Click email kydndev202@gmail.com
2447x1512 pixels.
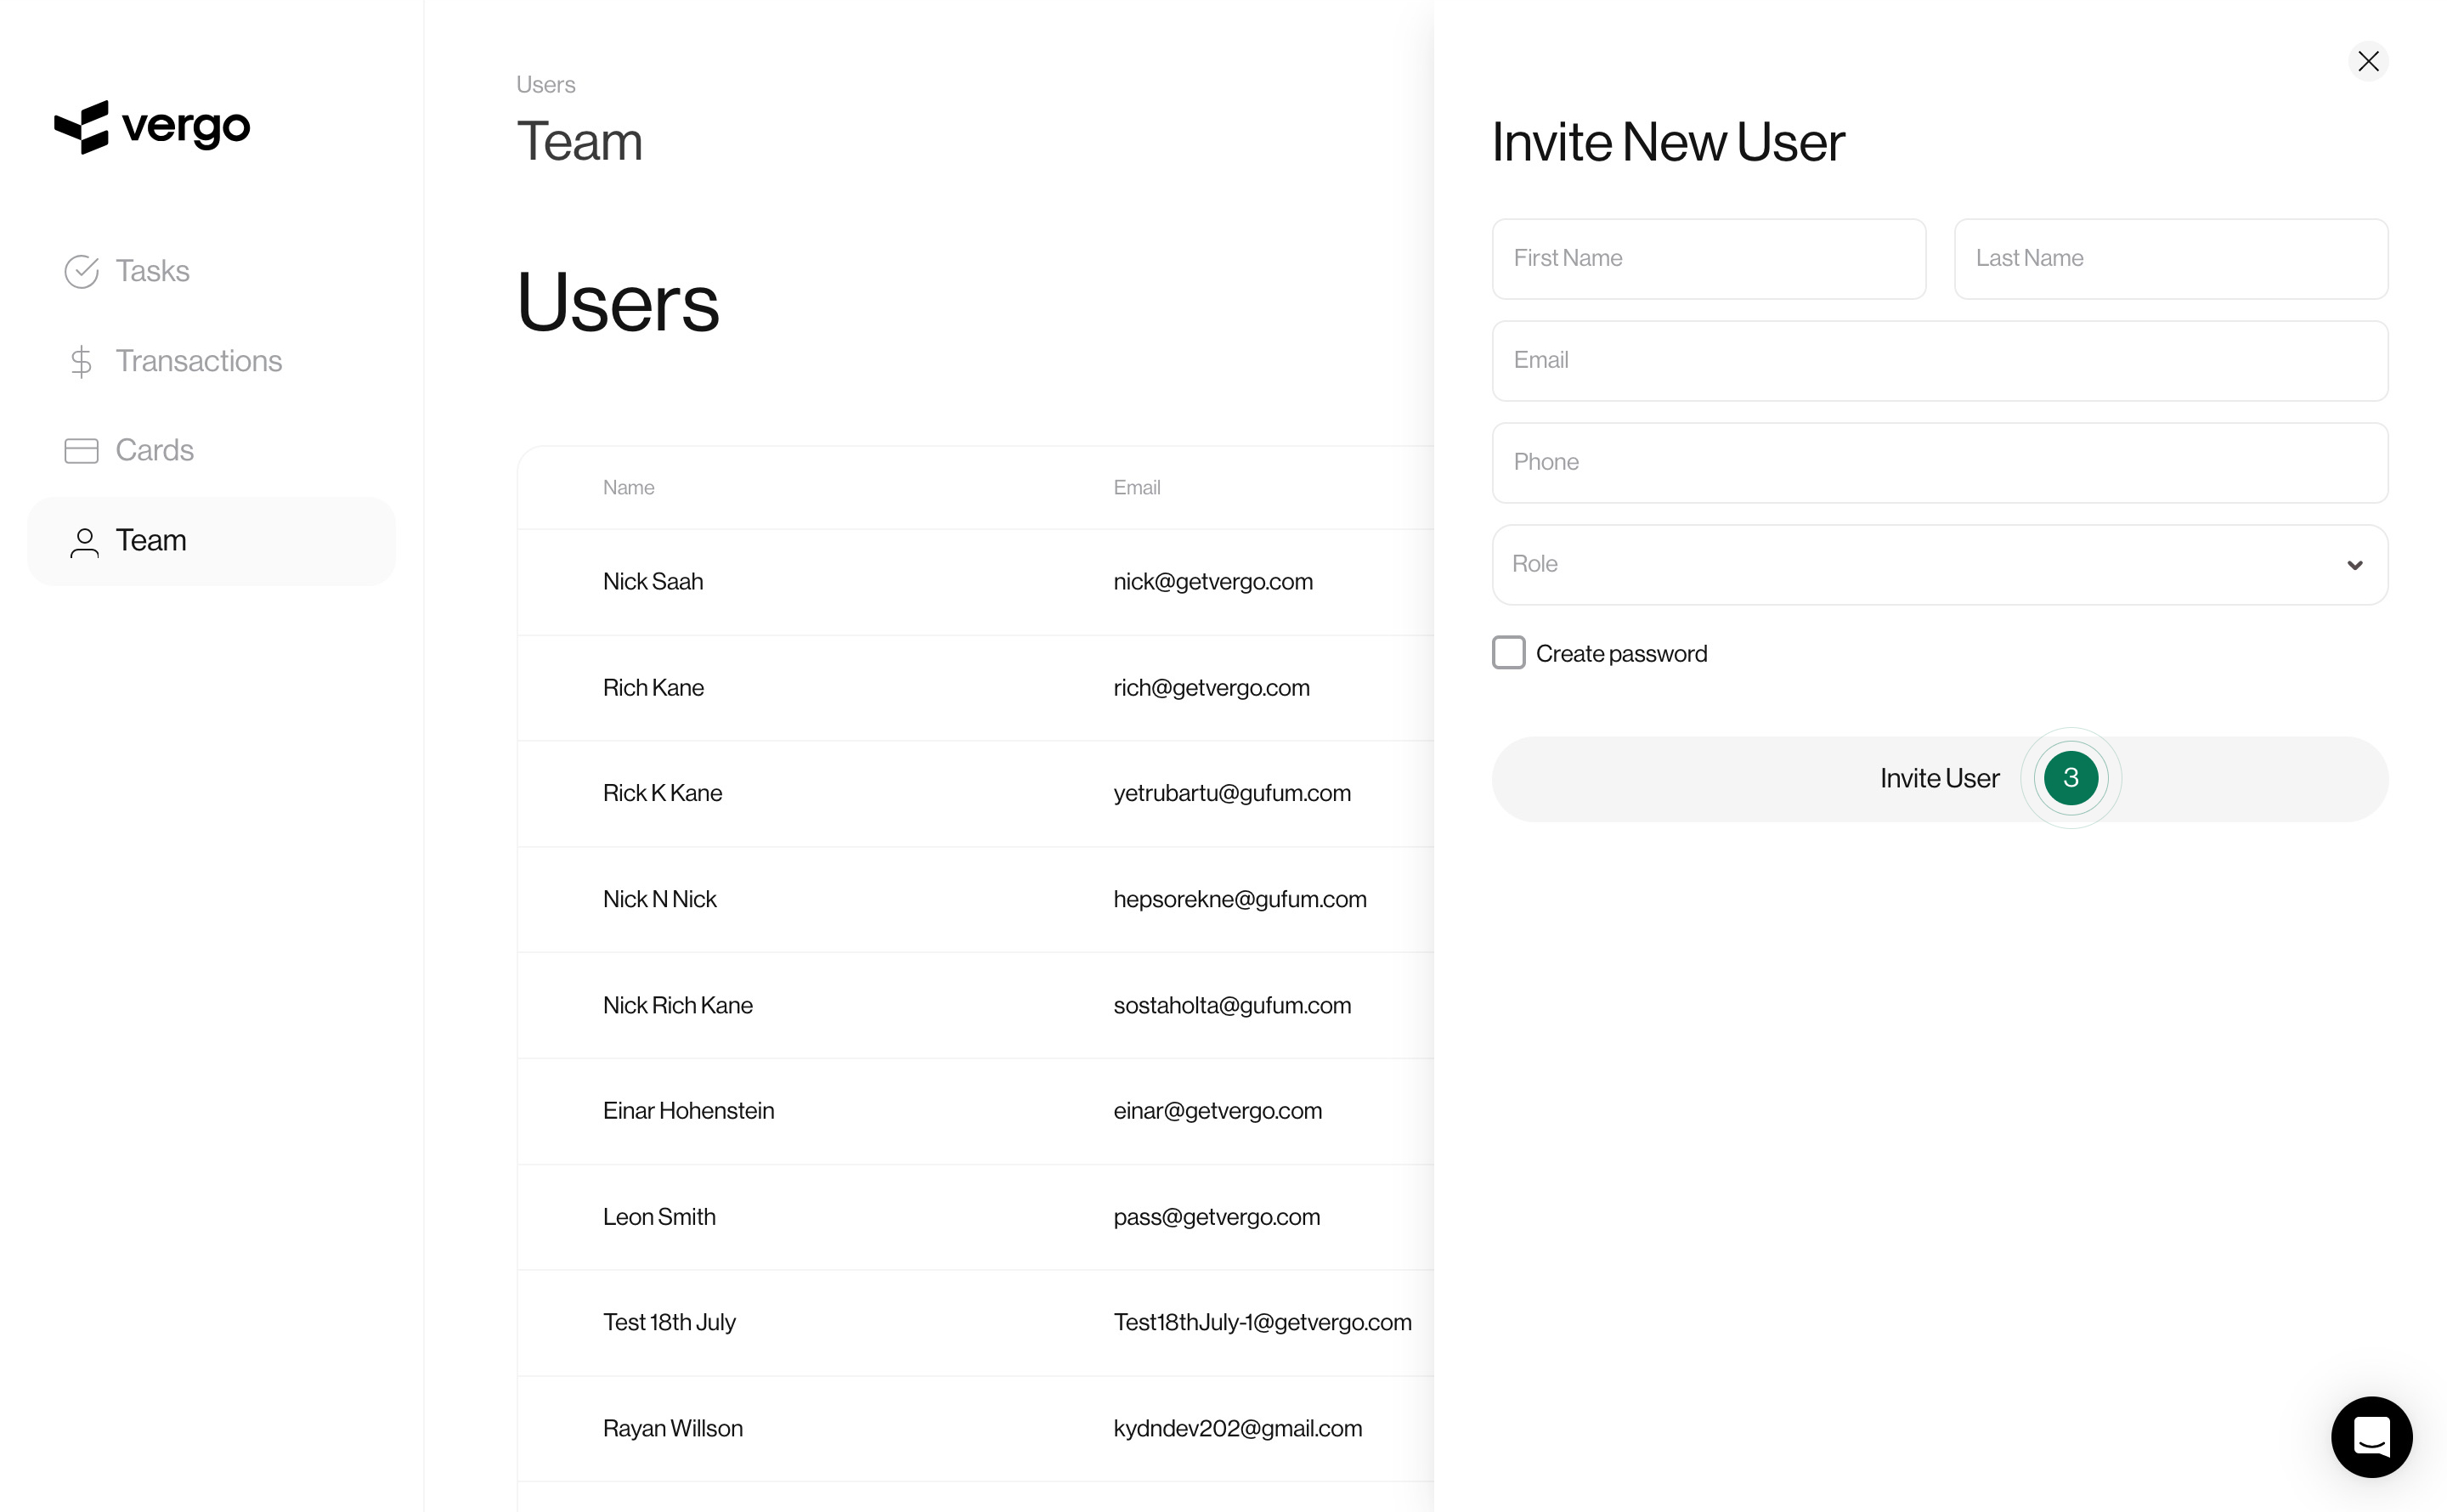[x=1237, y=1428]
